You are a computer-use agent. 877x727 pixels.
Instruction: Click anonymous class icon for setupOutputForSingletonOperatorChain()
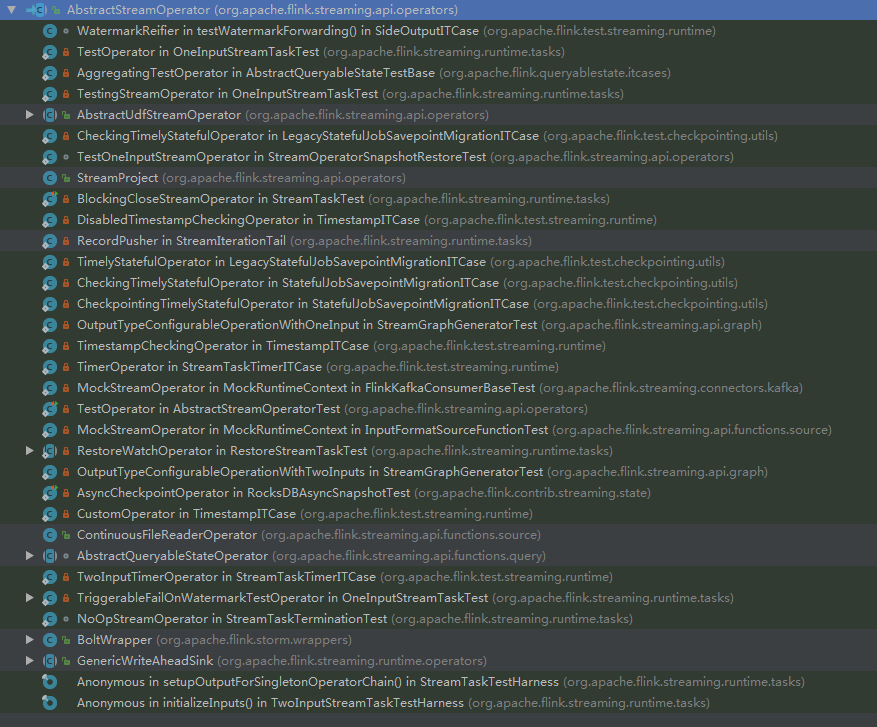coord(50,682)
